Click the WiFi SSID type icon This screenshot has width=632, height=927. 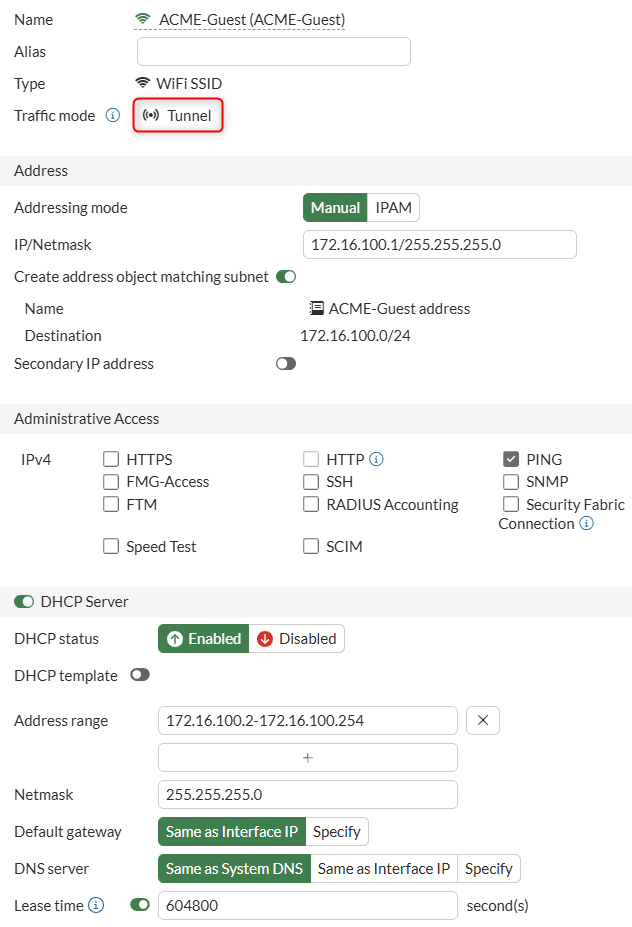click(142, 83)
